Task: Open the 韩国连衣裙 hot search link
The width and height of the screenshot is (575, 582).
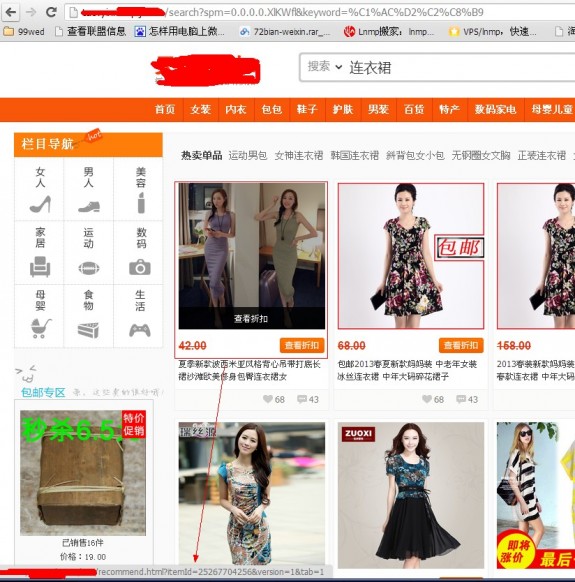Action: pos(355,155)
